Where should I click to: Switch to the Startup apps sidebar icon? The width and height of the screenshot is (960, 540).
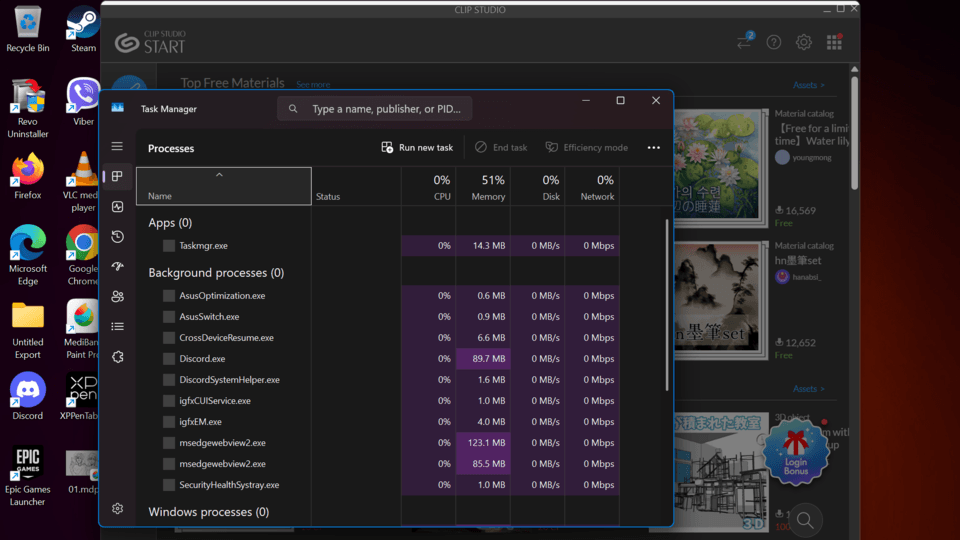pos(118,267)
